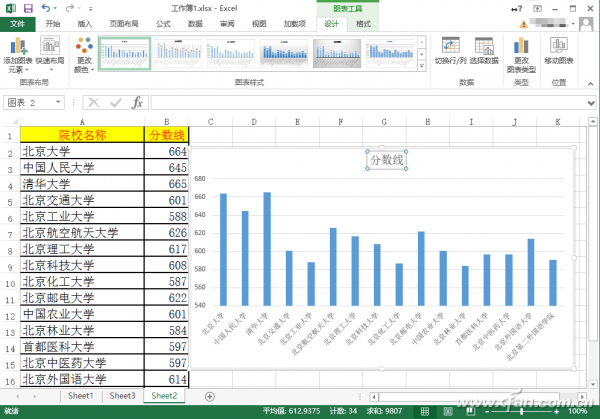Screen dimensions: 600x419
Task: Open the Sheet3 worksheet tab
Action: 122,396
